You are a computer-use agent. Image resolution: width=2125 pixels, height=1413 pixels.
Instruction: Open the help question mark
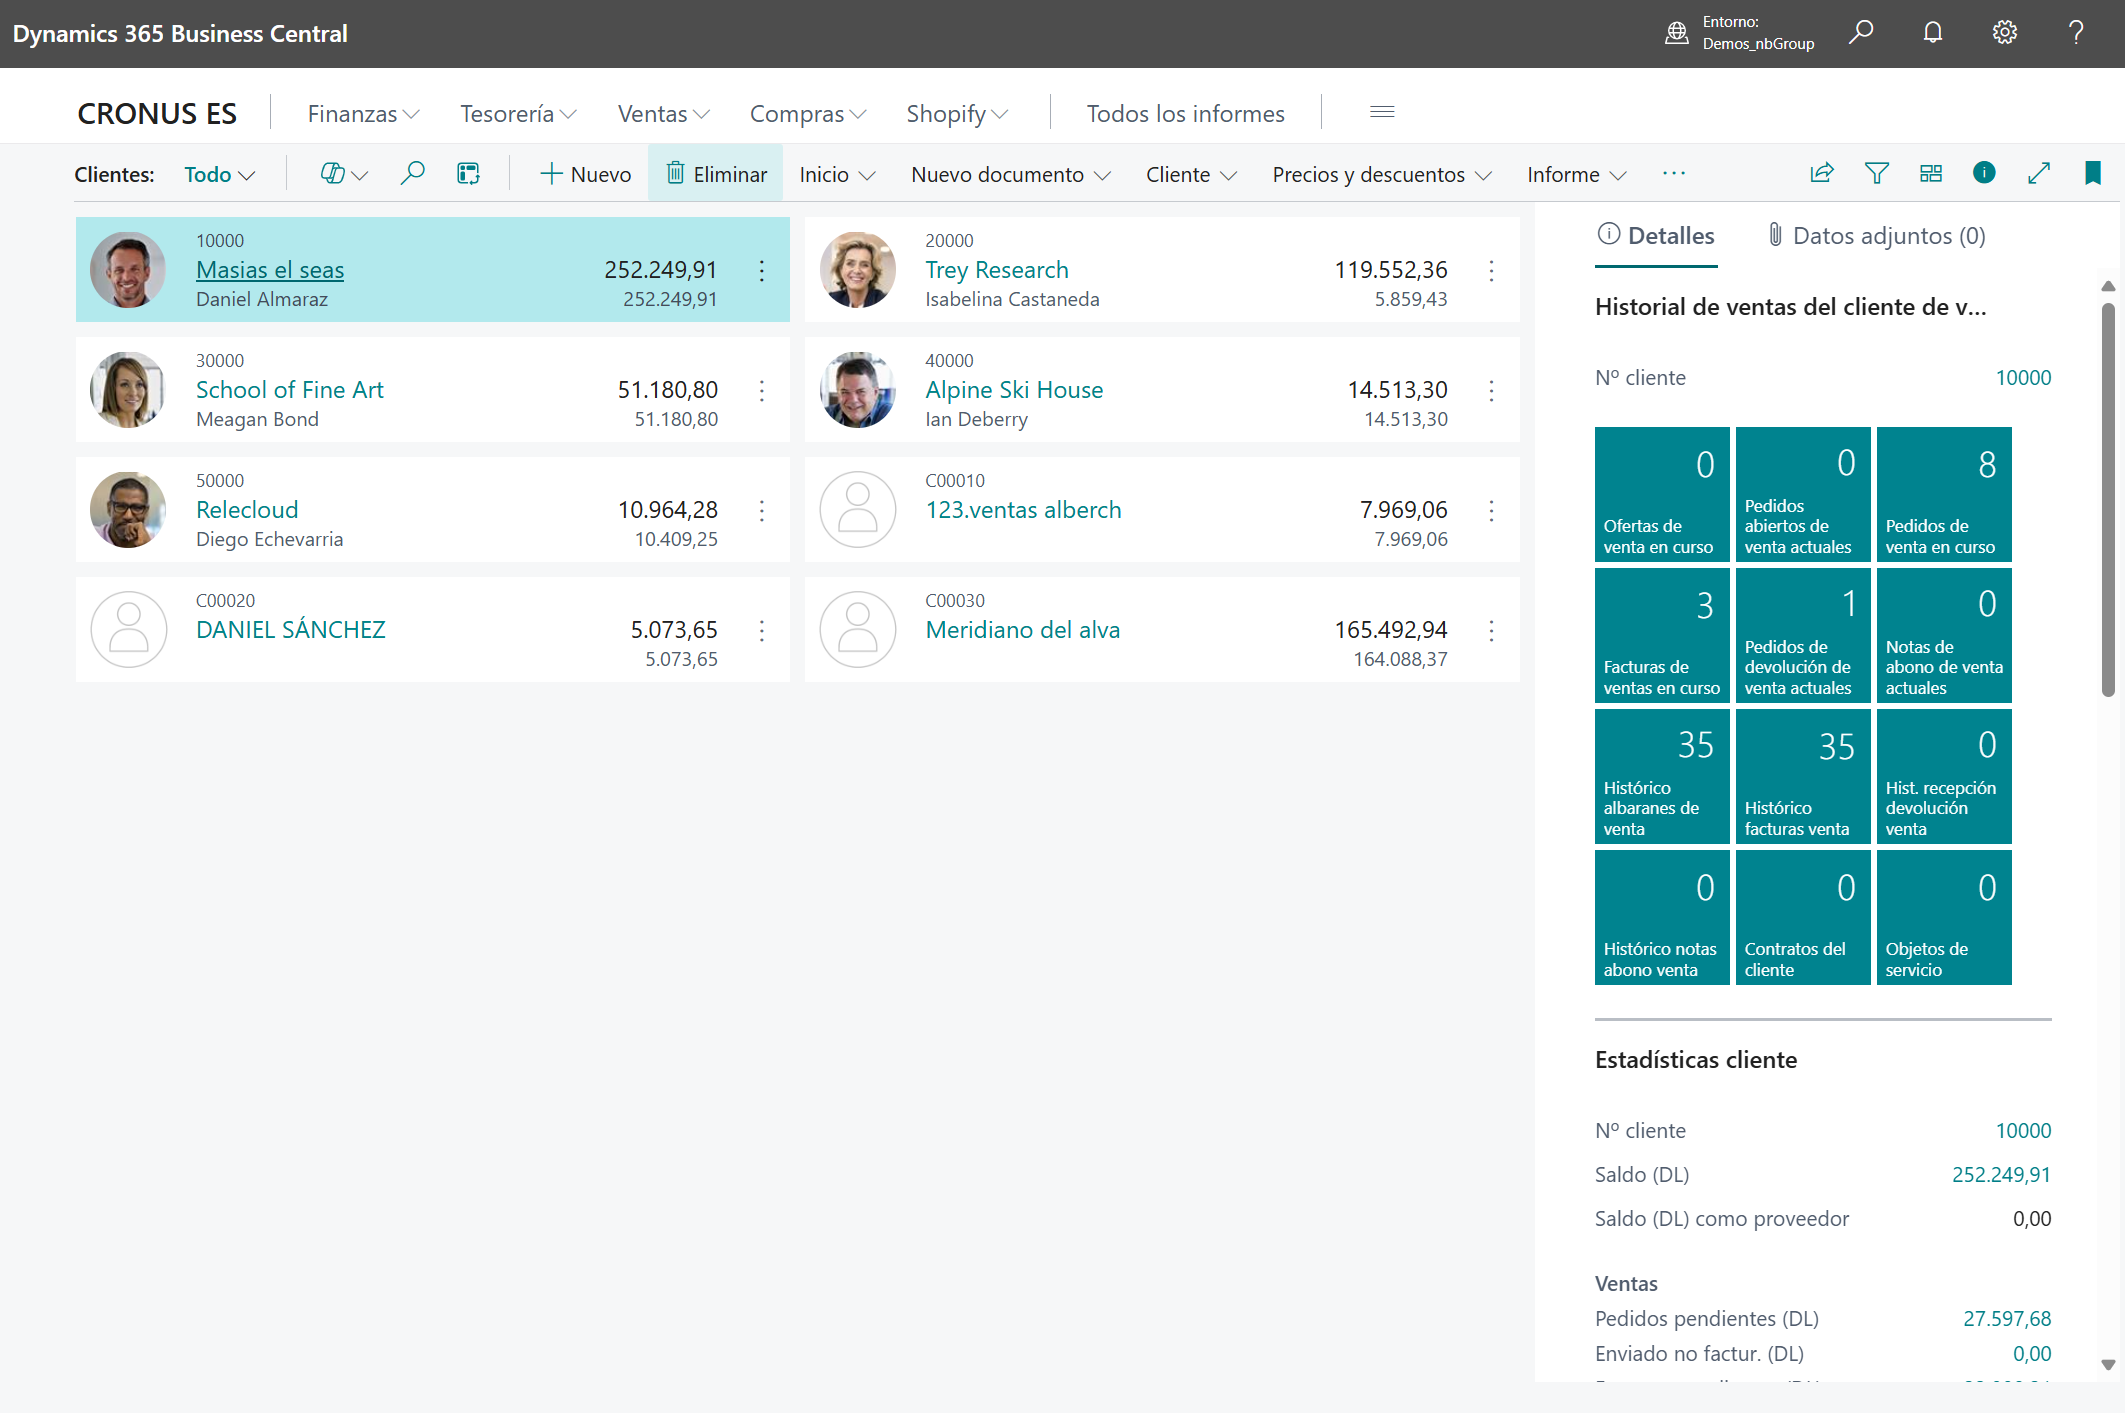pos(2077,33)
